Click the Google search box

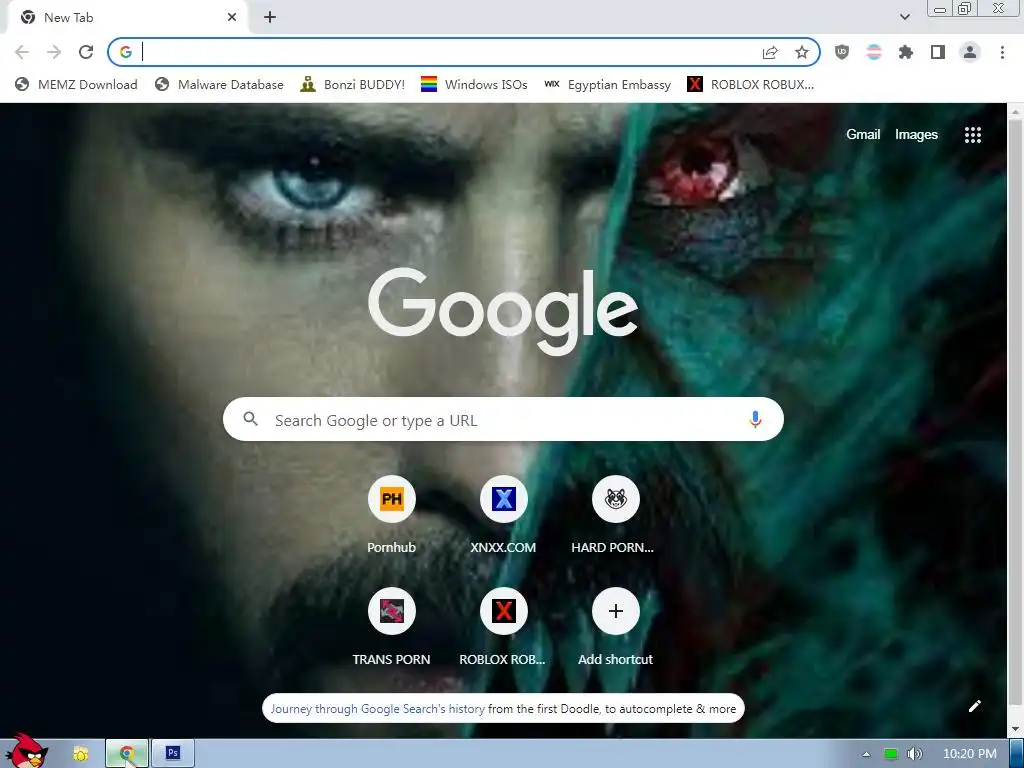(503, 419)
